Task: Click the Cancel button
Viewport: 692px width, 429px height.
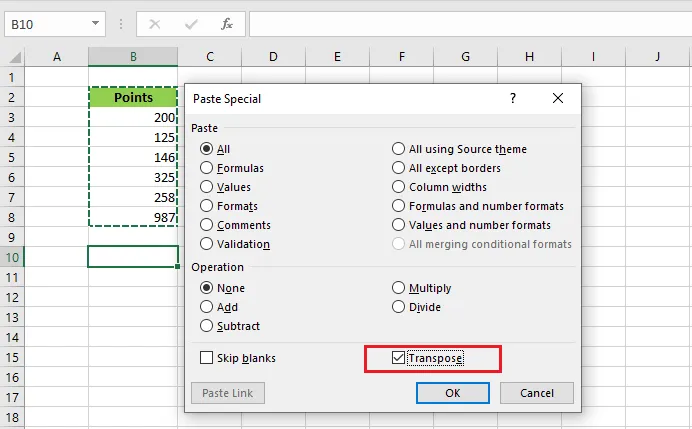Action: pos(537,393)
